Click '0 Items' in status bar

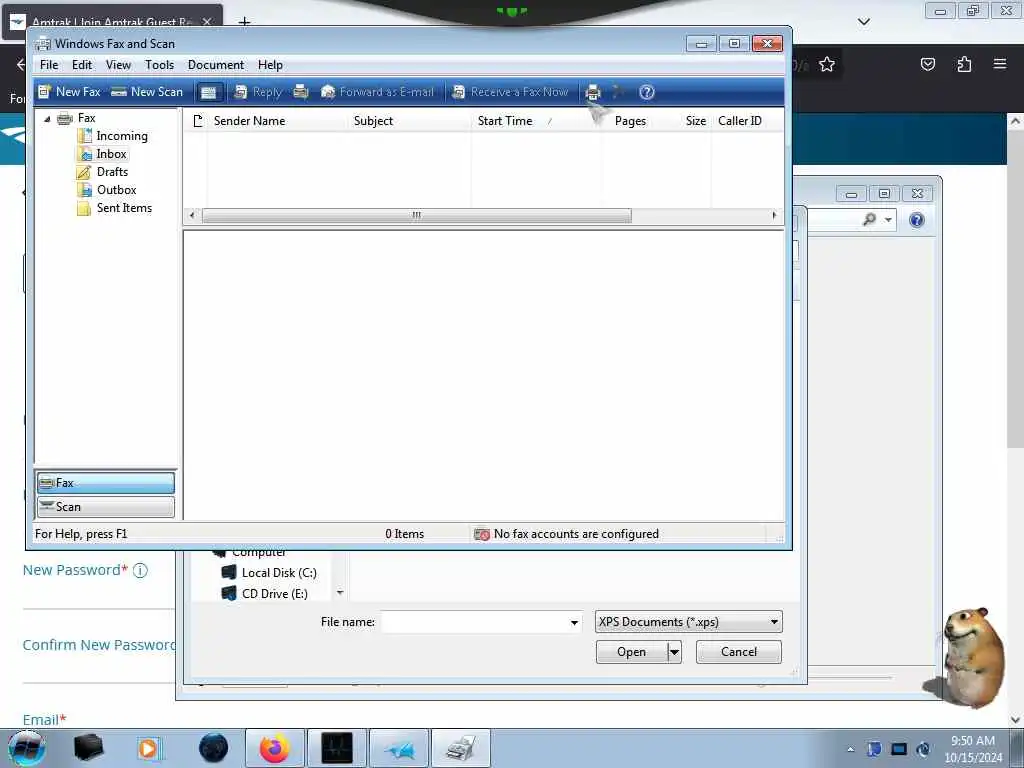(404, 534)
